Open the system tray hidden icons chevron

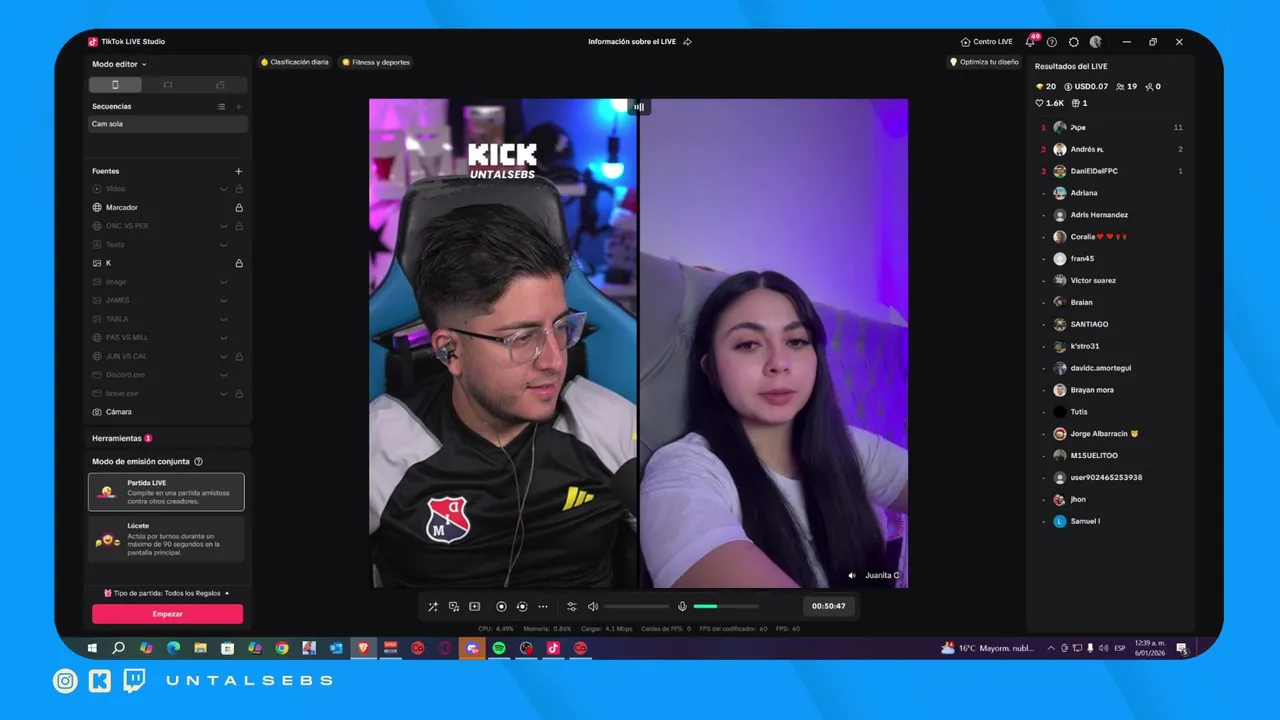(x=1051, y=648)
